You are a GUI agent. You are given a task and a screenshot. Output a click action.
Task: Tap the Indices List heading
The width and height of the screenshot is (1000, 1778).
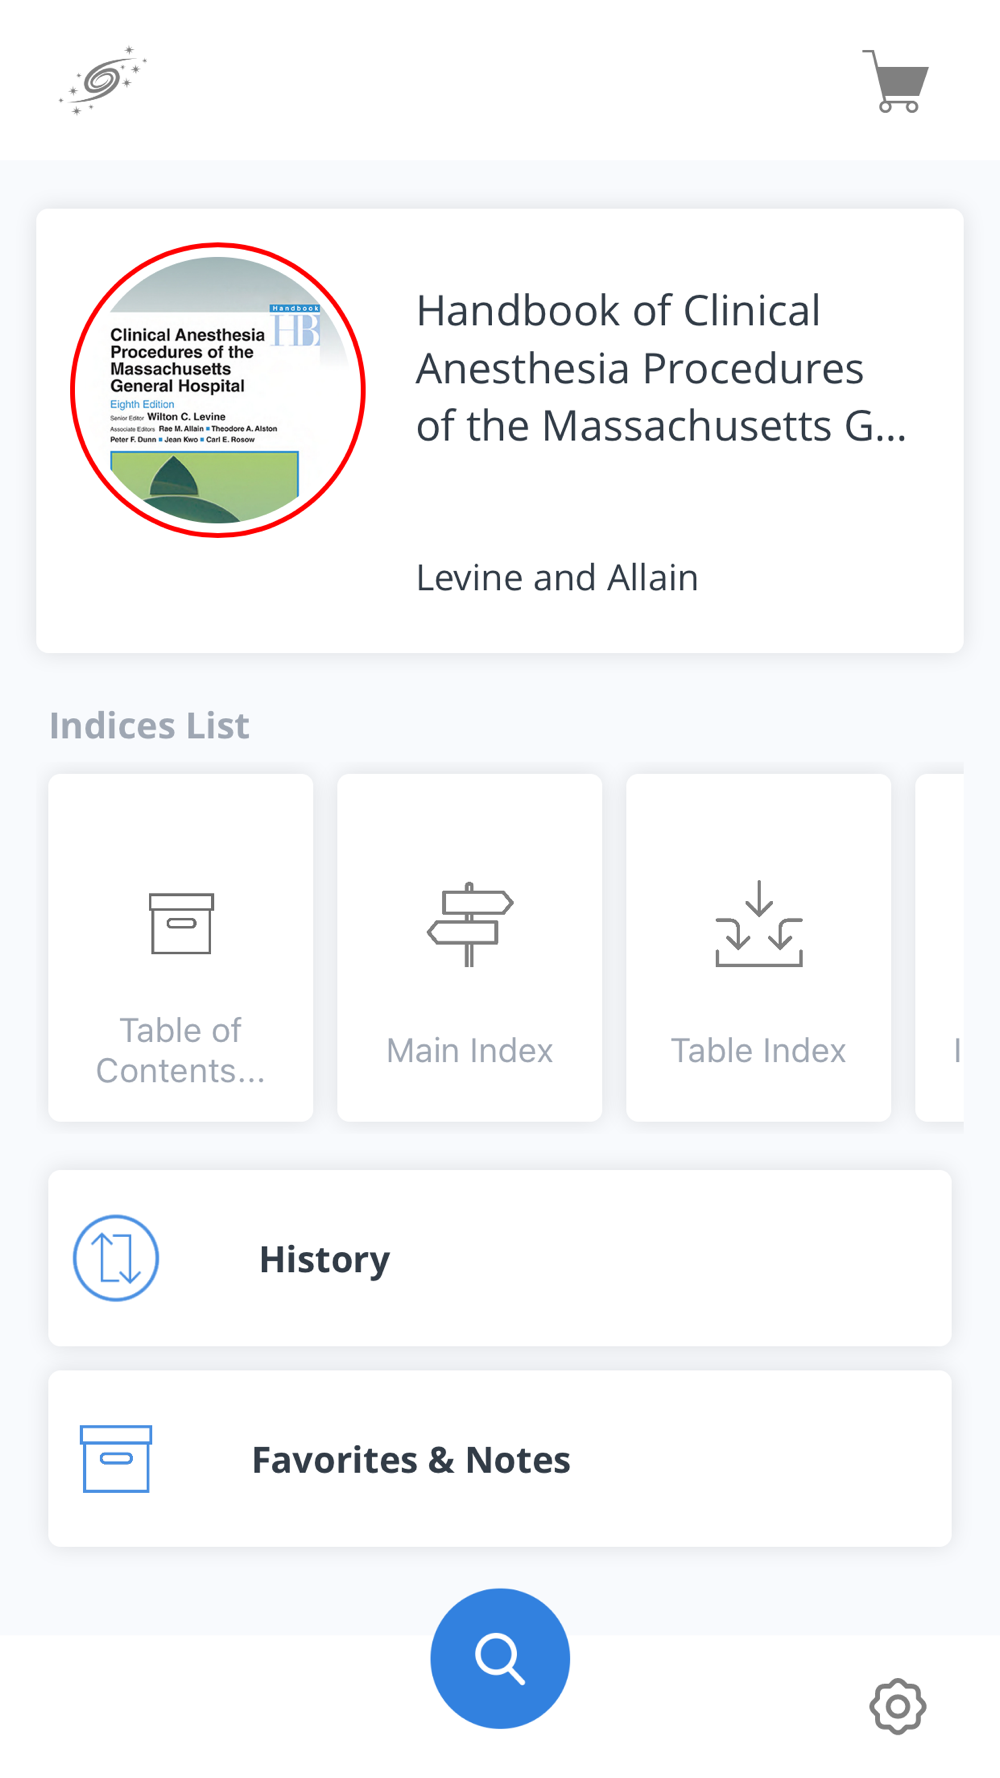click(149, 725)
